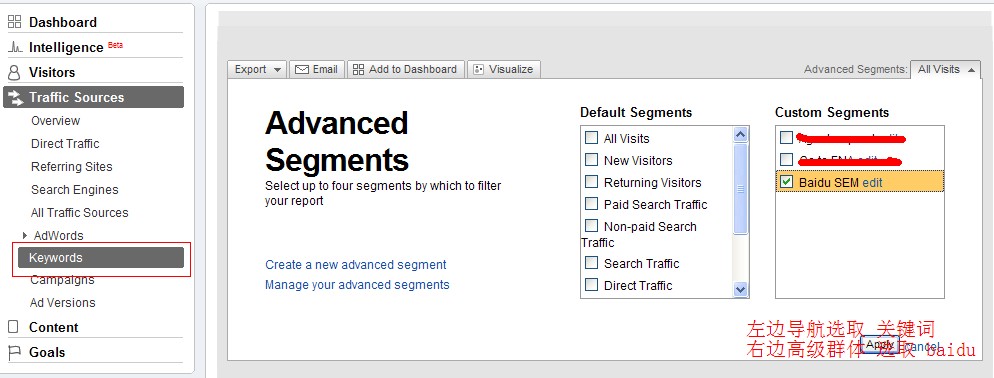Click the Add to Dashboard icon
Screen dimensions: 994x378
coord(359,70)
